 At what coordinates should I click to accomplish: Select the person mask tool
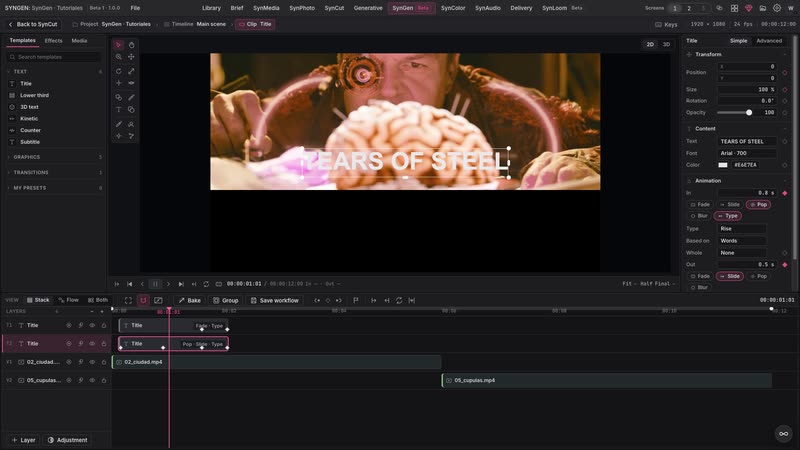[x=131, y=124]
